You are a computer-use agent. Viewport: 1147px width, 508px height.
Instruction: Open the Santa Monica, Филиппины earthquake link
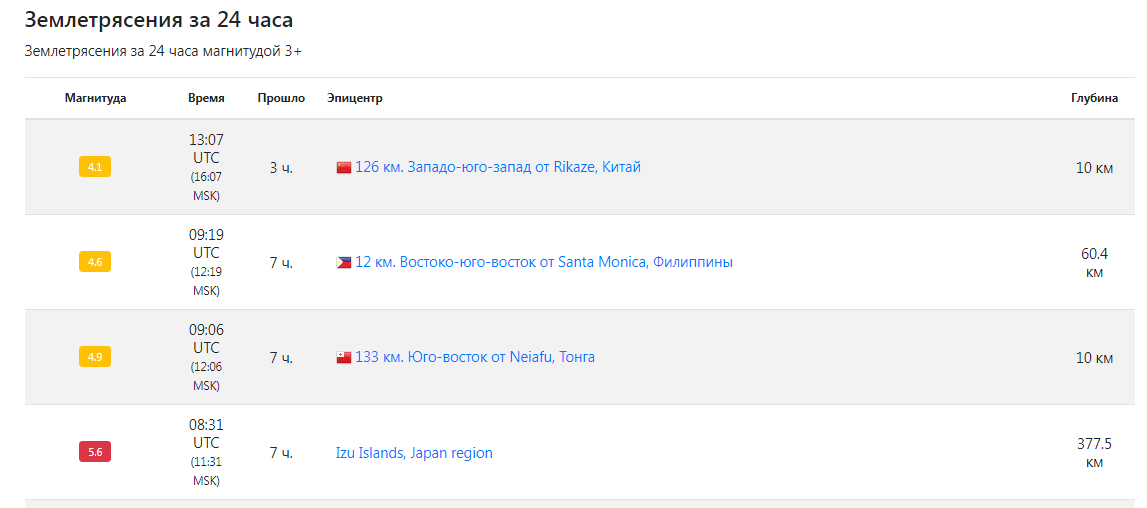coord(544,262)
